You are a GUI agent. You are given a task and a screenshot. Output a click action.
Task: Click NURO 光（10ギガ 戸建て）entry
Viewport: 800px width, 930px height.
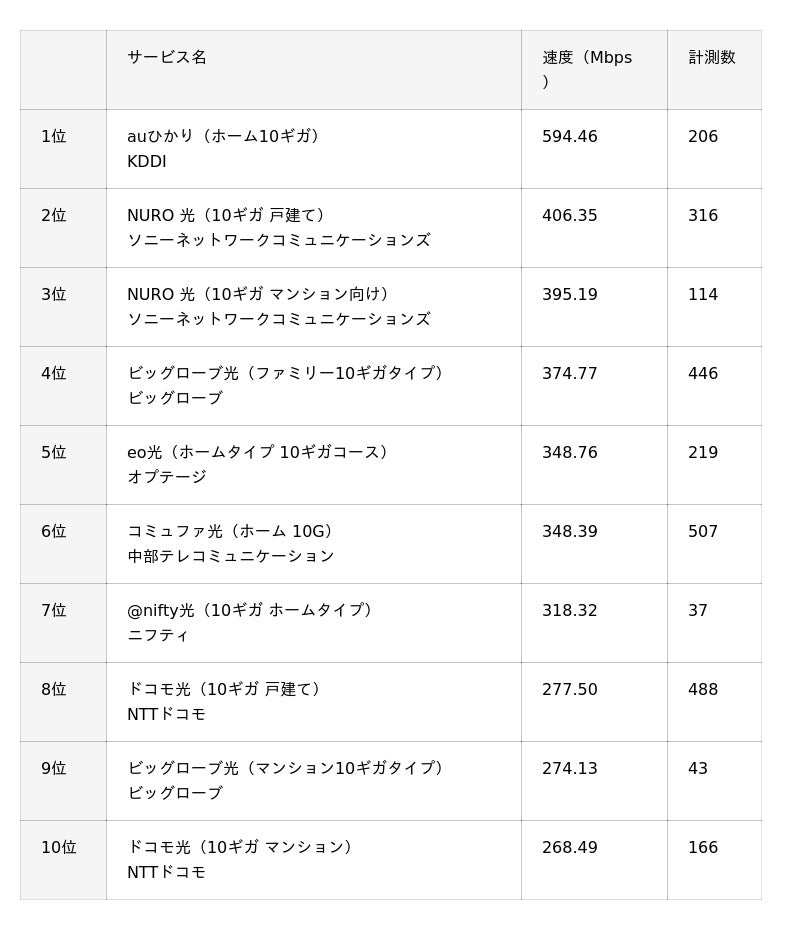coord(226,216)
